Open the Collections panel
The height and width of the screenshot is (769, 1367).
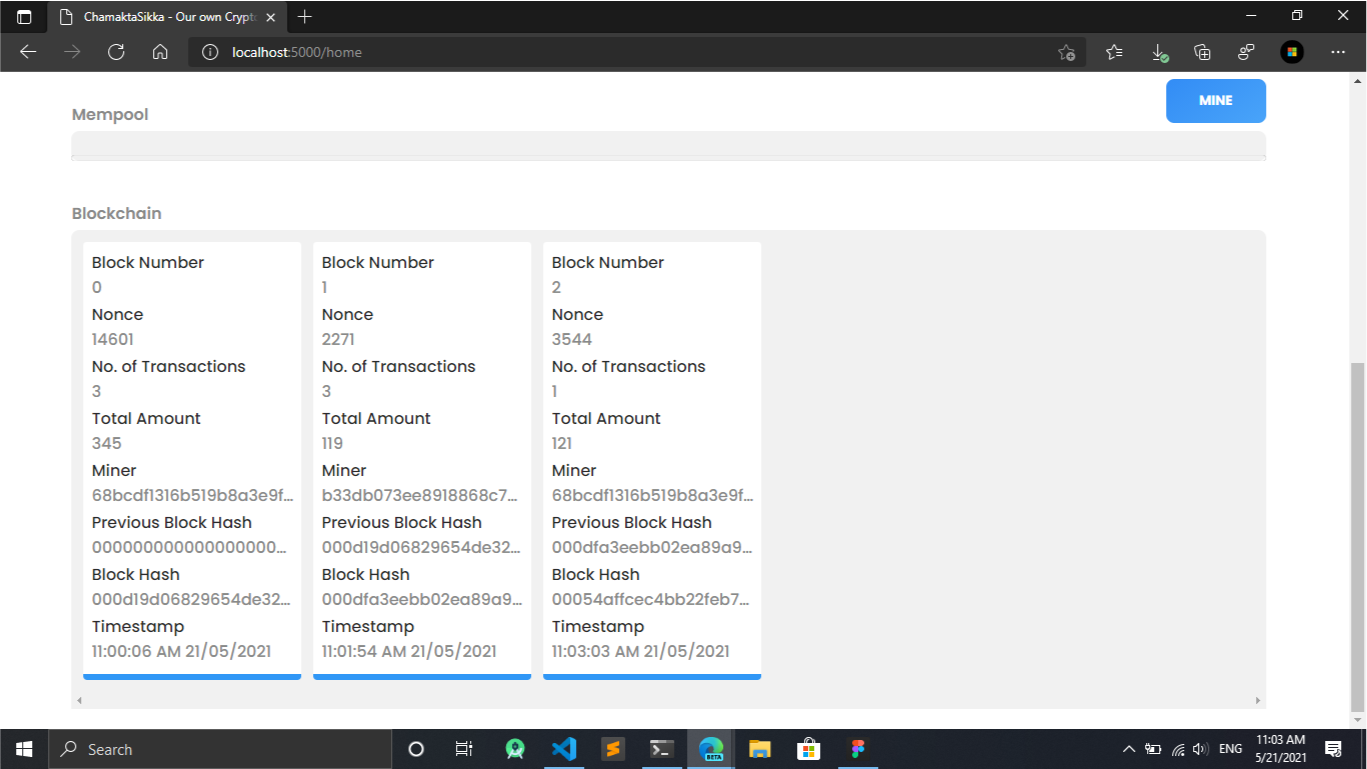click(1202, 52)
